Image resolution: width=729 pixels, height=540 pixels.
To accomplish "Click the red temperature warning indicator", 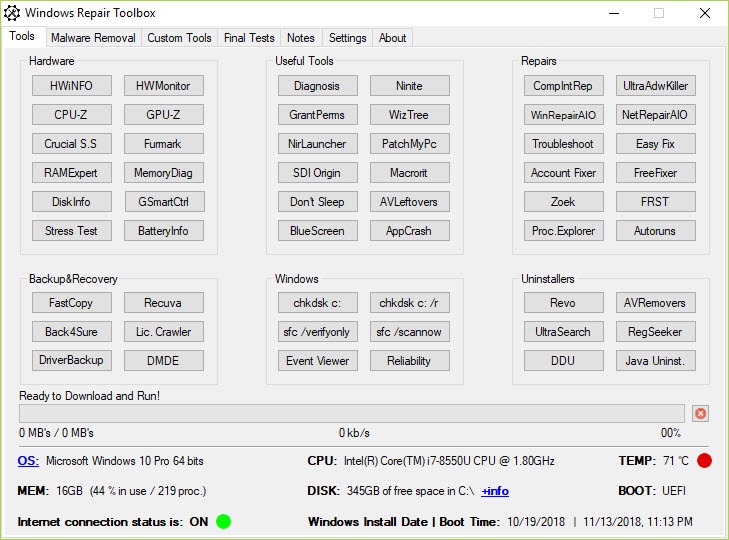I will (x=704, y=460).
